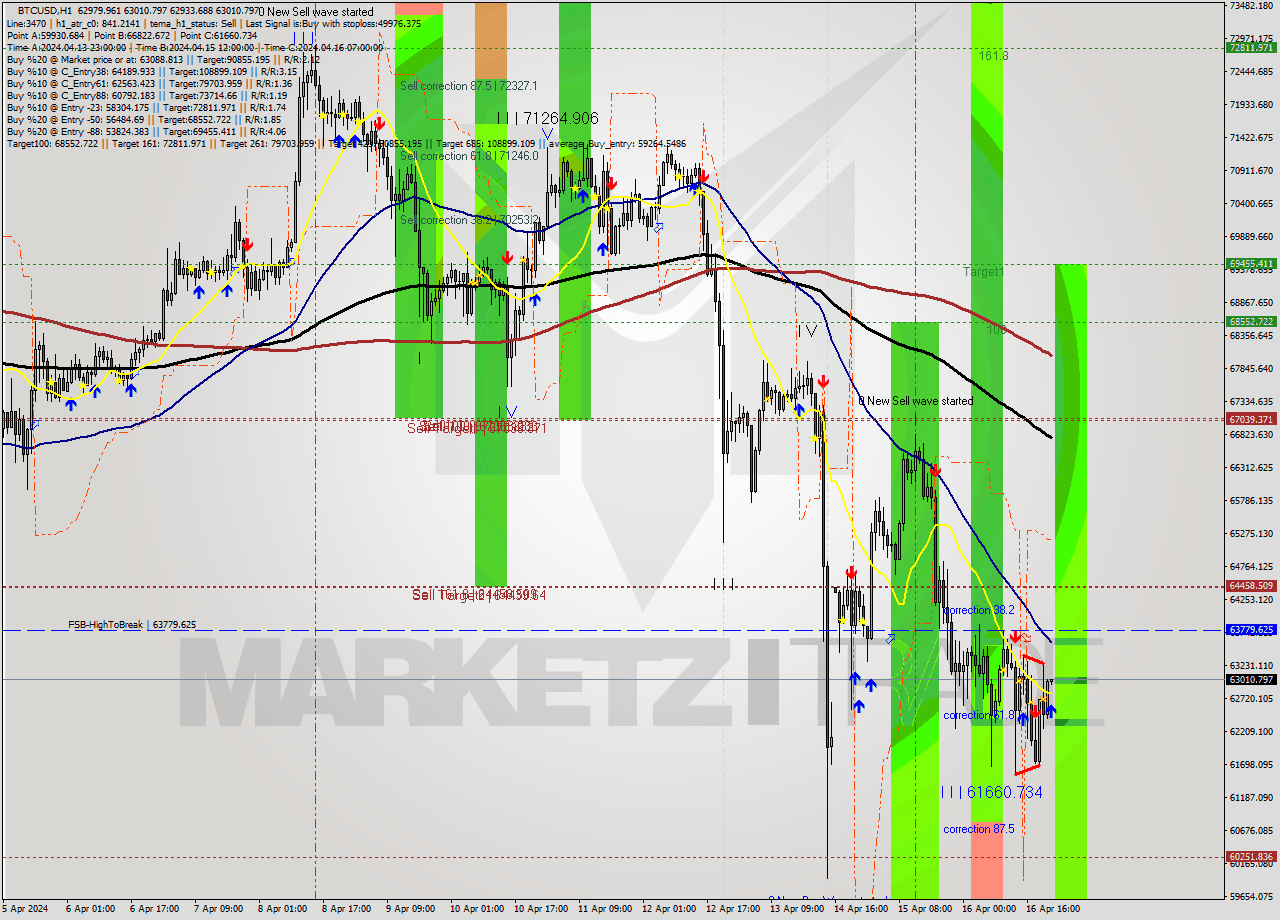Click the 'I I I 71264.906' wave label

pyautogui.click(x=547, y=118)
